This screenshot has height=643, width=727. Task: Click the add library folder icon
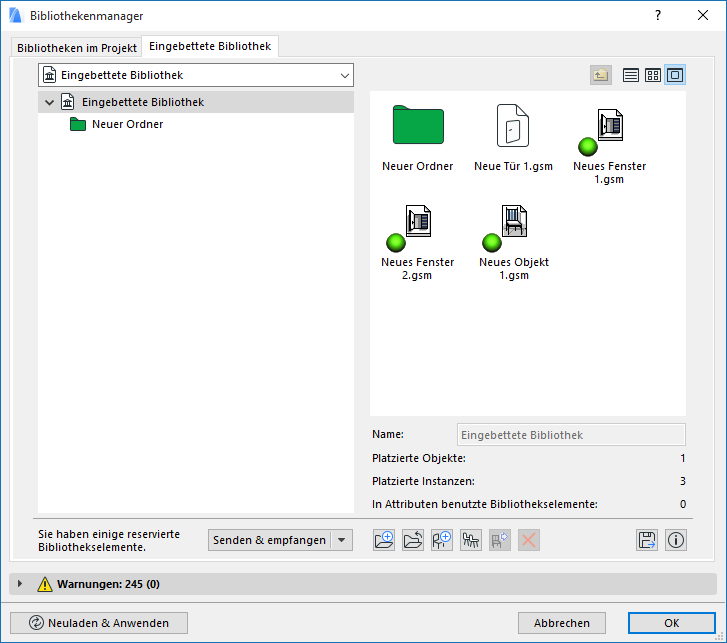coord(413,540)
